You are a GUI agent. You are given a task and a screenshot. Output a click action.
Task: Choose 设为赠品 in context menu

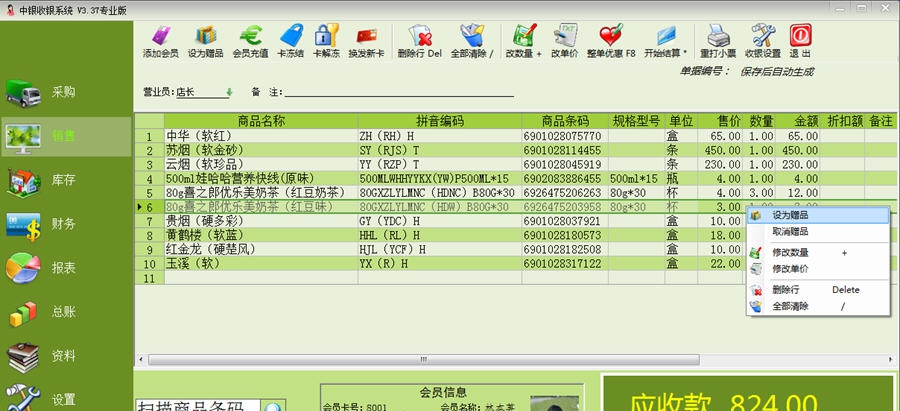click(817, 215)
